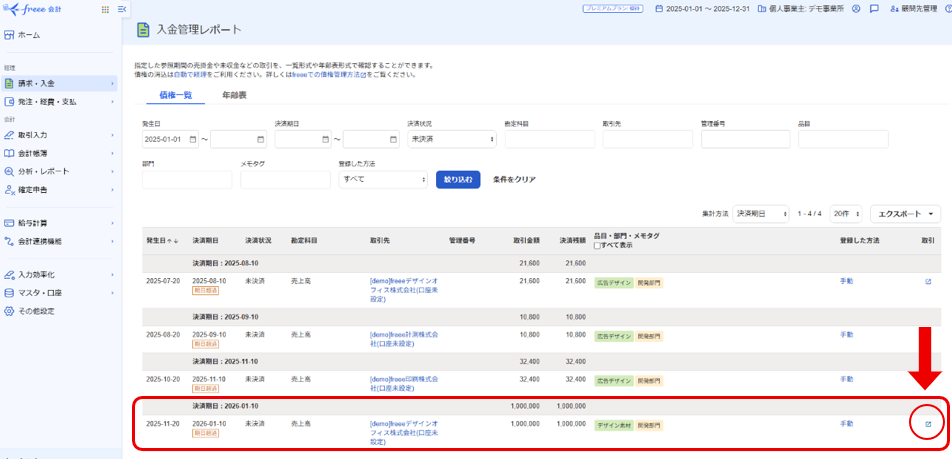Click 手動 link in 2025-10-20 row
The image size is (952, 459).
846,379
